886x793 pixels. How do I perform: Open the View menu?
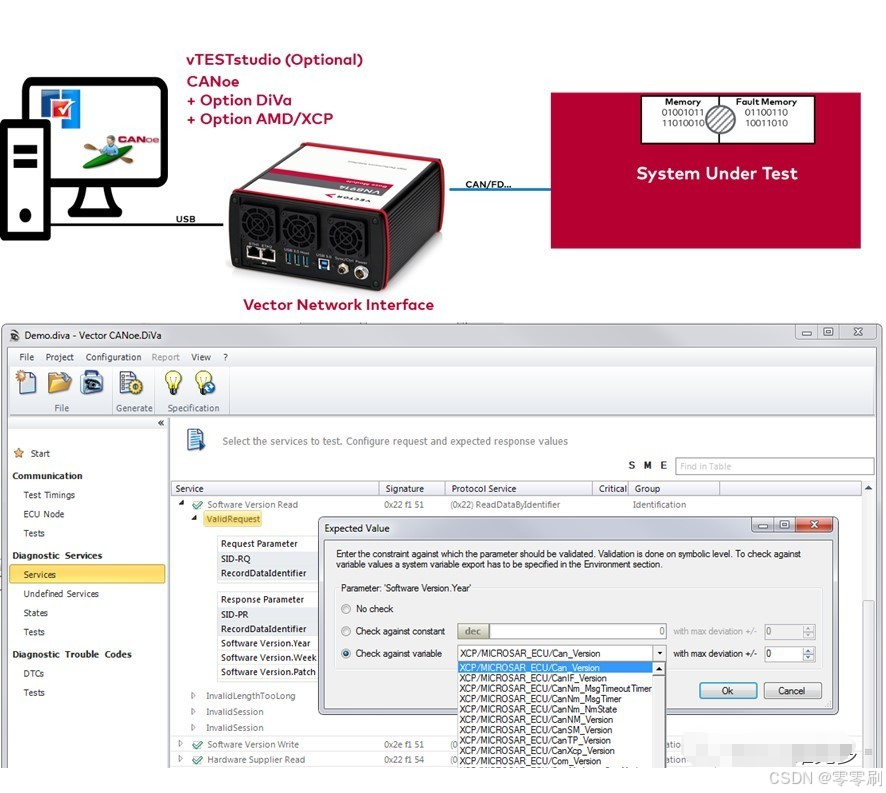(x=201, y=357)
